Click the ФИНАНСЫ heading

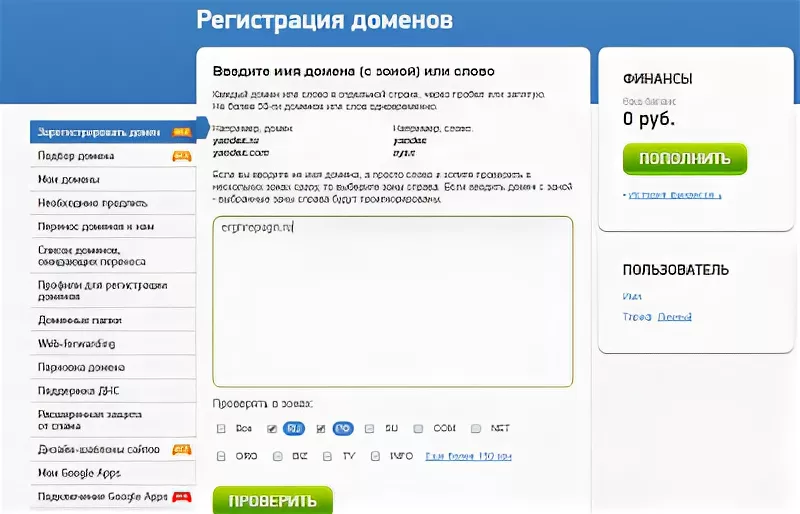tap(658, 79)
